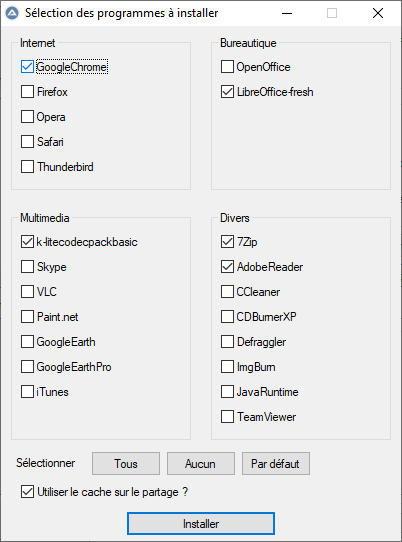
Task: Enable the Firefox checkbox
Action: 27,92
